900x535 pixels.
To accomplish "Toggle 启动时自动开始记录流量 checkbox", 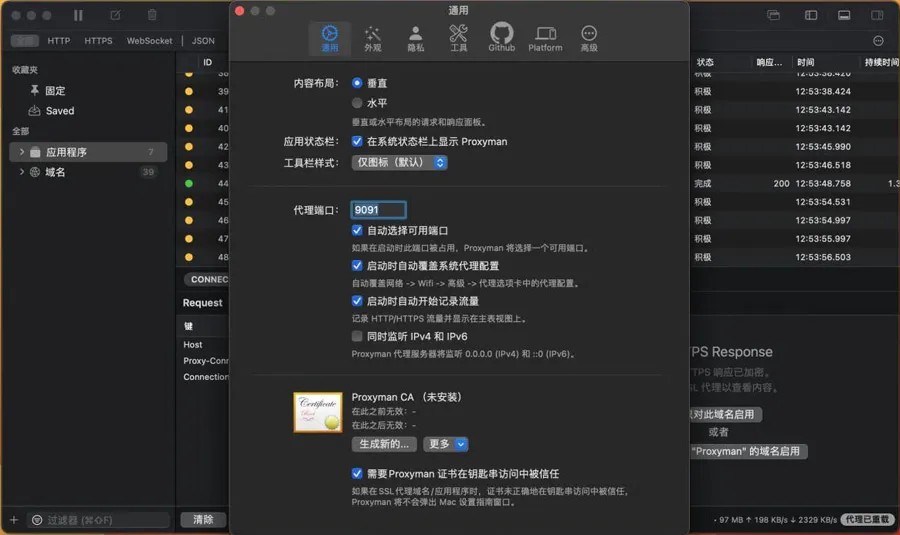I will (x=357, y=301).
